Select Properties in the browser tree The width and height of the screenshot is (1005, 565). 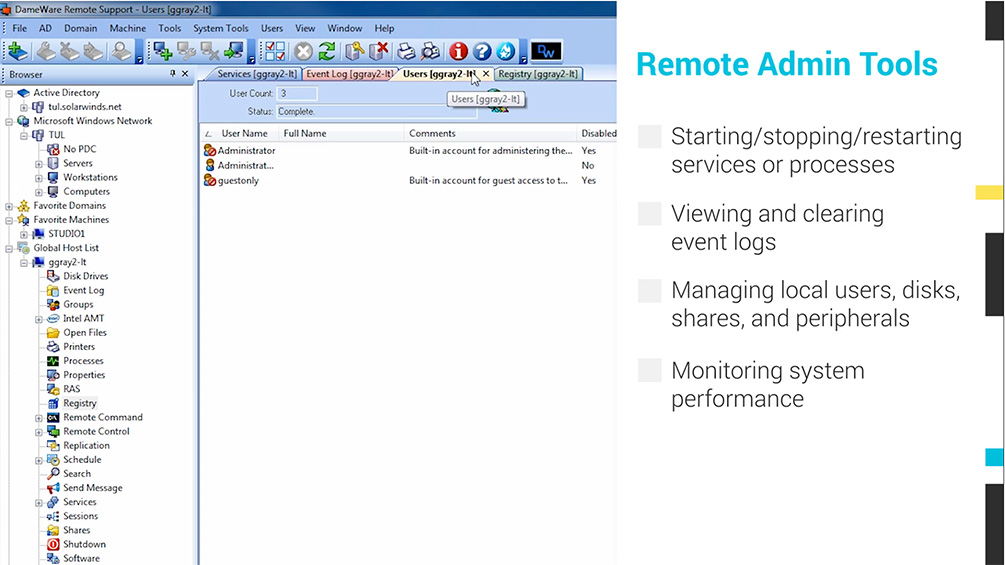[x=84, y=375]
